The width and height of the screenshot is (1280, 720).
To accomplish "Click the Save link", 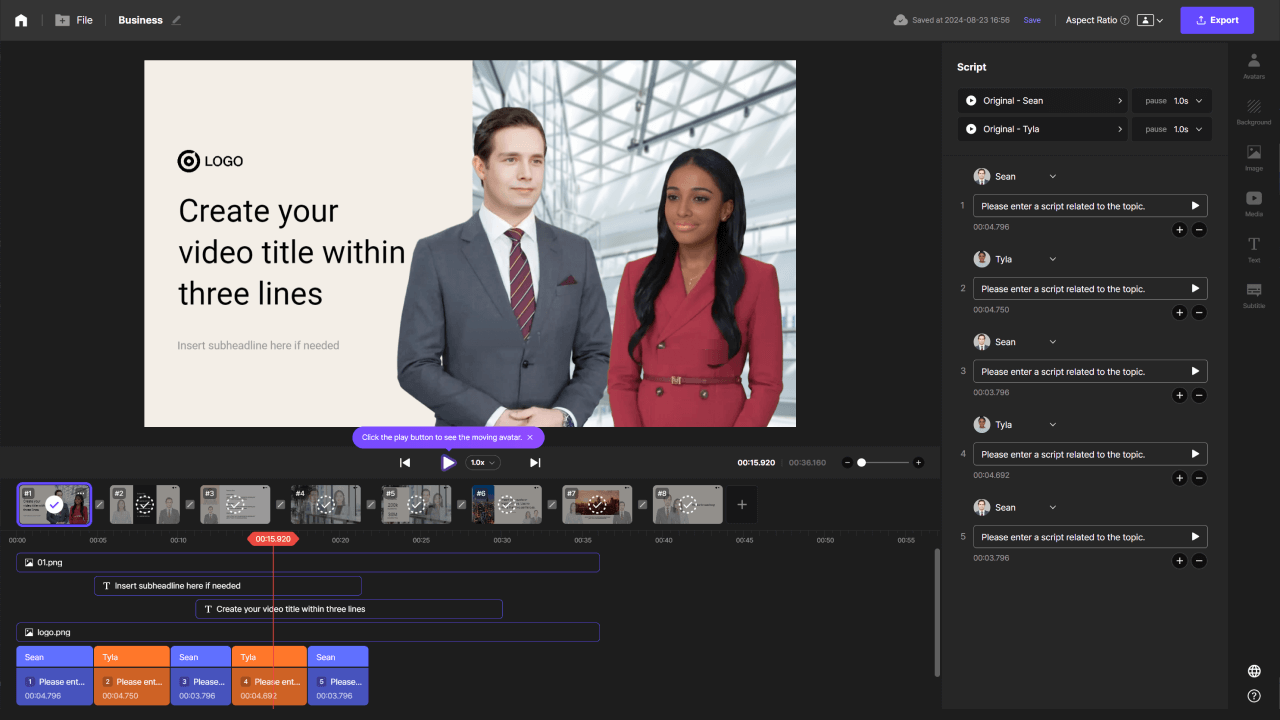I will click(x=1032, y=20).
